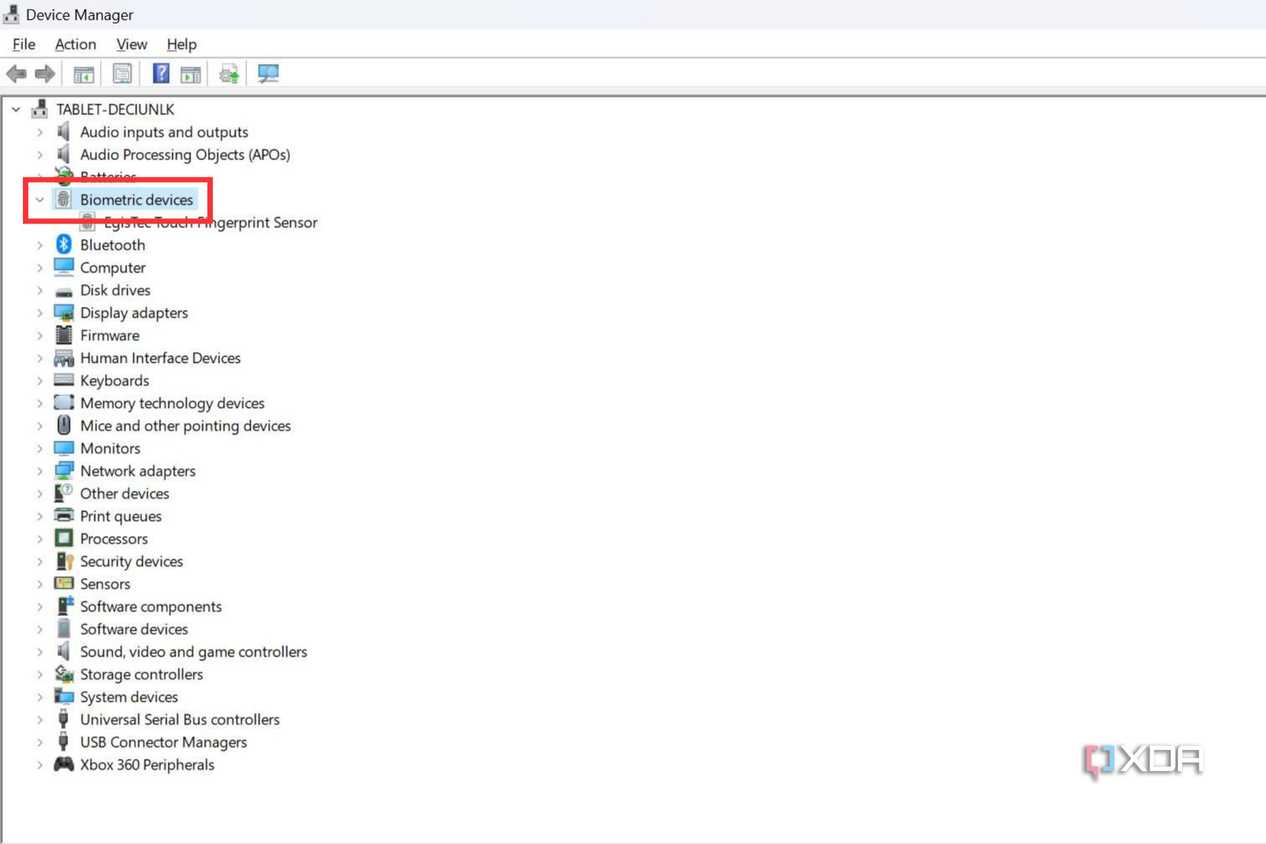Image resolution: width=1266 pixels, height=844 pixels.
Task: Select the 'Sensors' label
Action: 105,584
